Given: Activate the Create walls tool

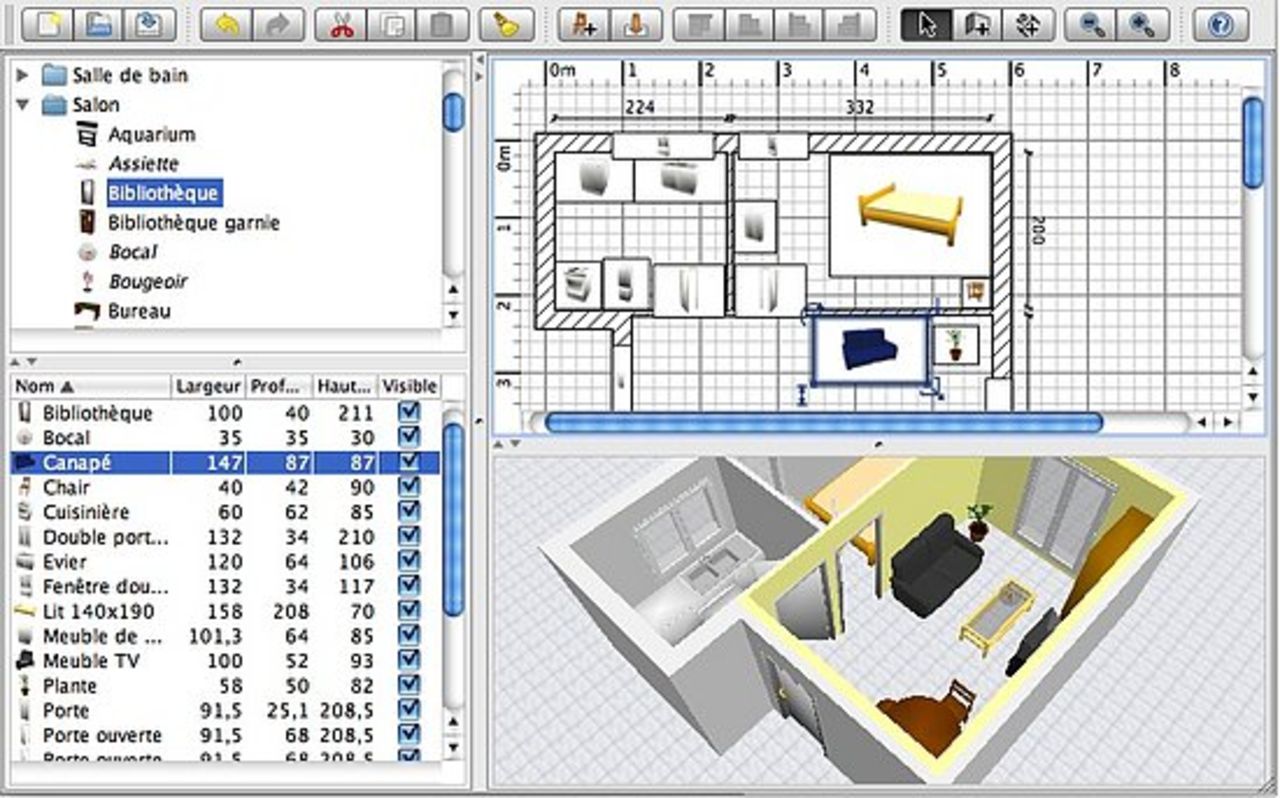Looking at the screenshot, I should (976, 25).
